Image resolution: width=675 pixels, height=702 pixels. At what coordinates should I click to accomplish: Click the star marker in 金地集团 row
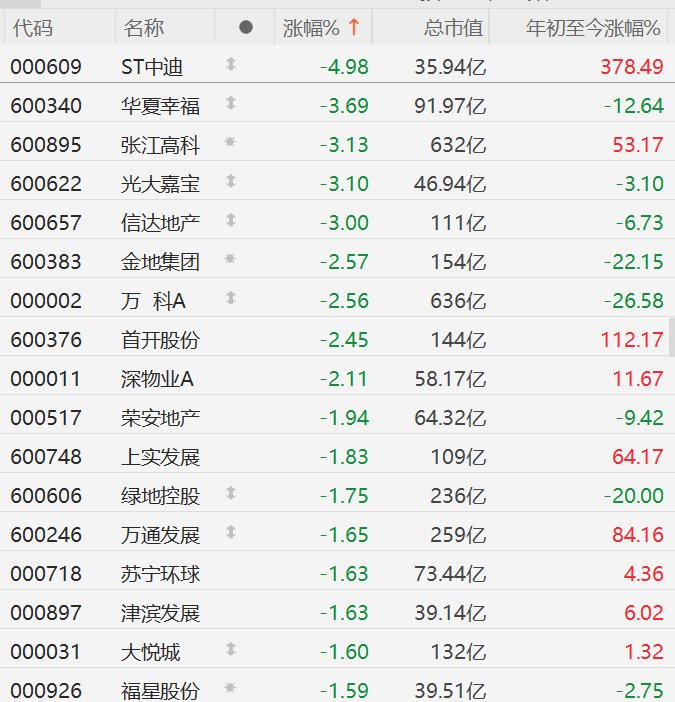(230, 259)
